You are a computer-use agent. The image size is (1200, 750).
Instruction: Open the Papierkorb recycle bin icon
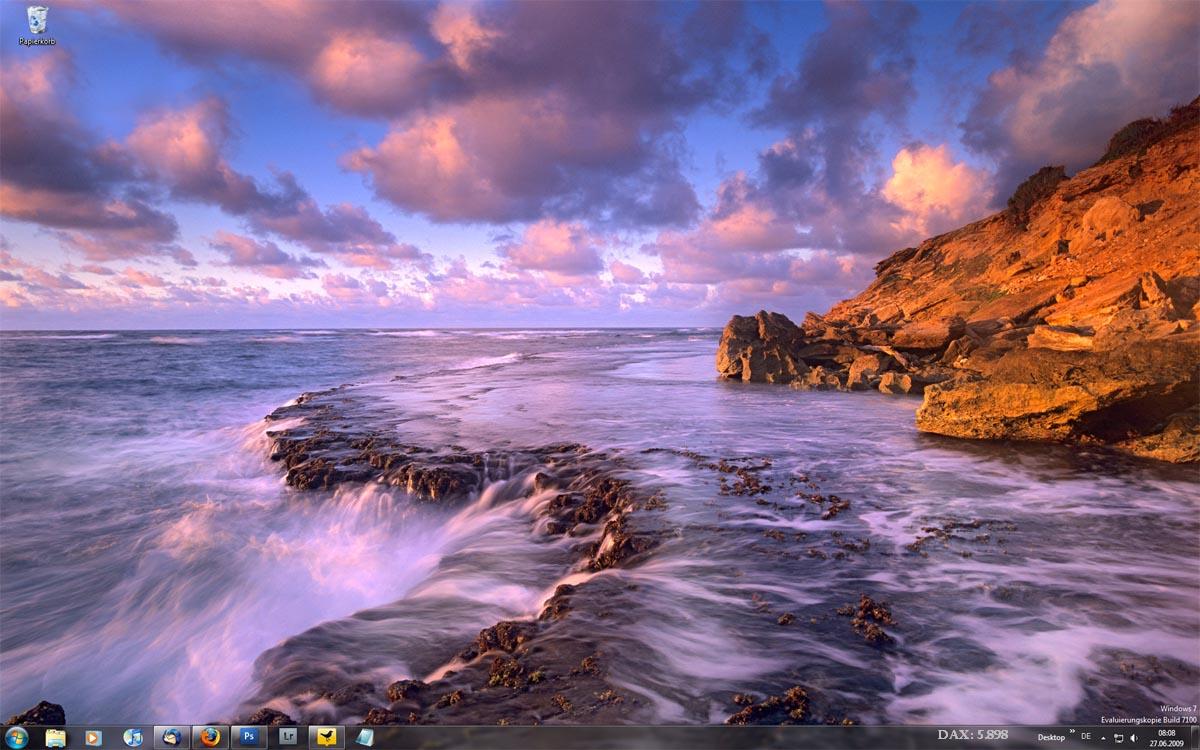37,24
